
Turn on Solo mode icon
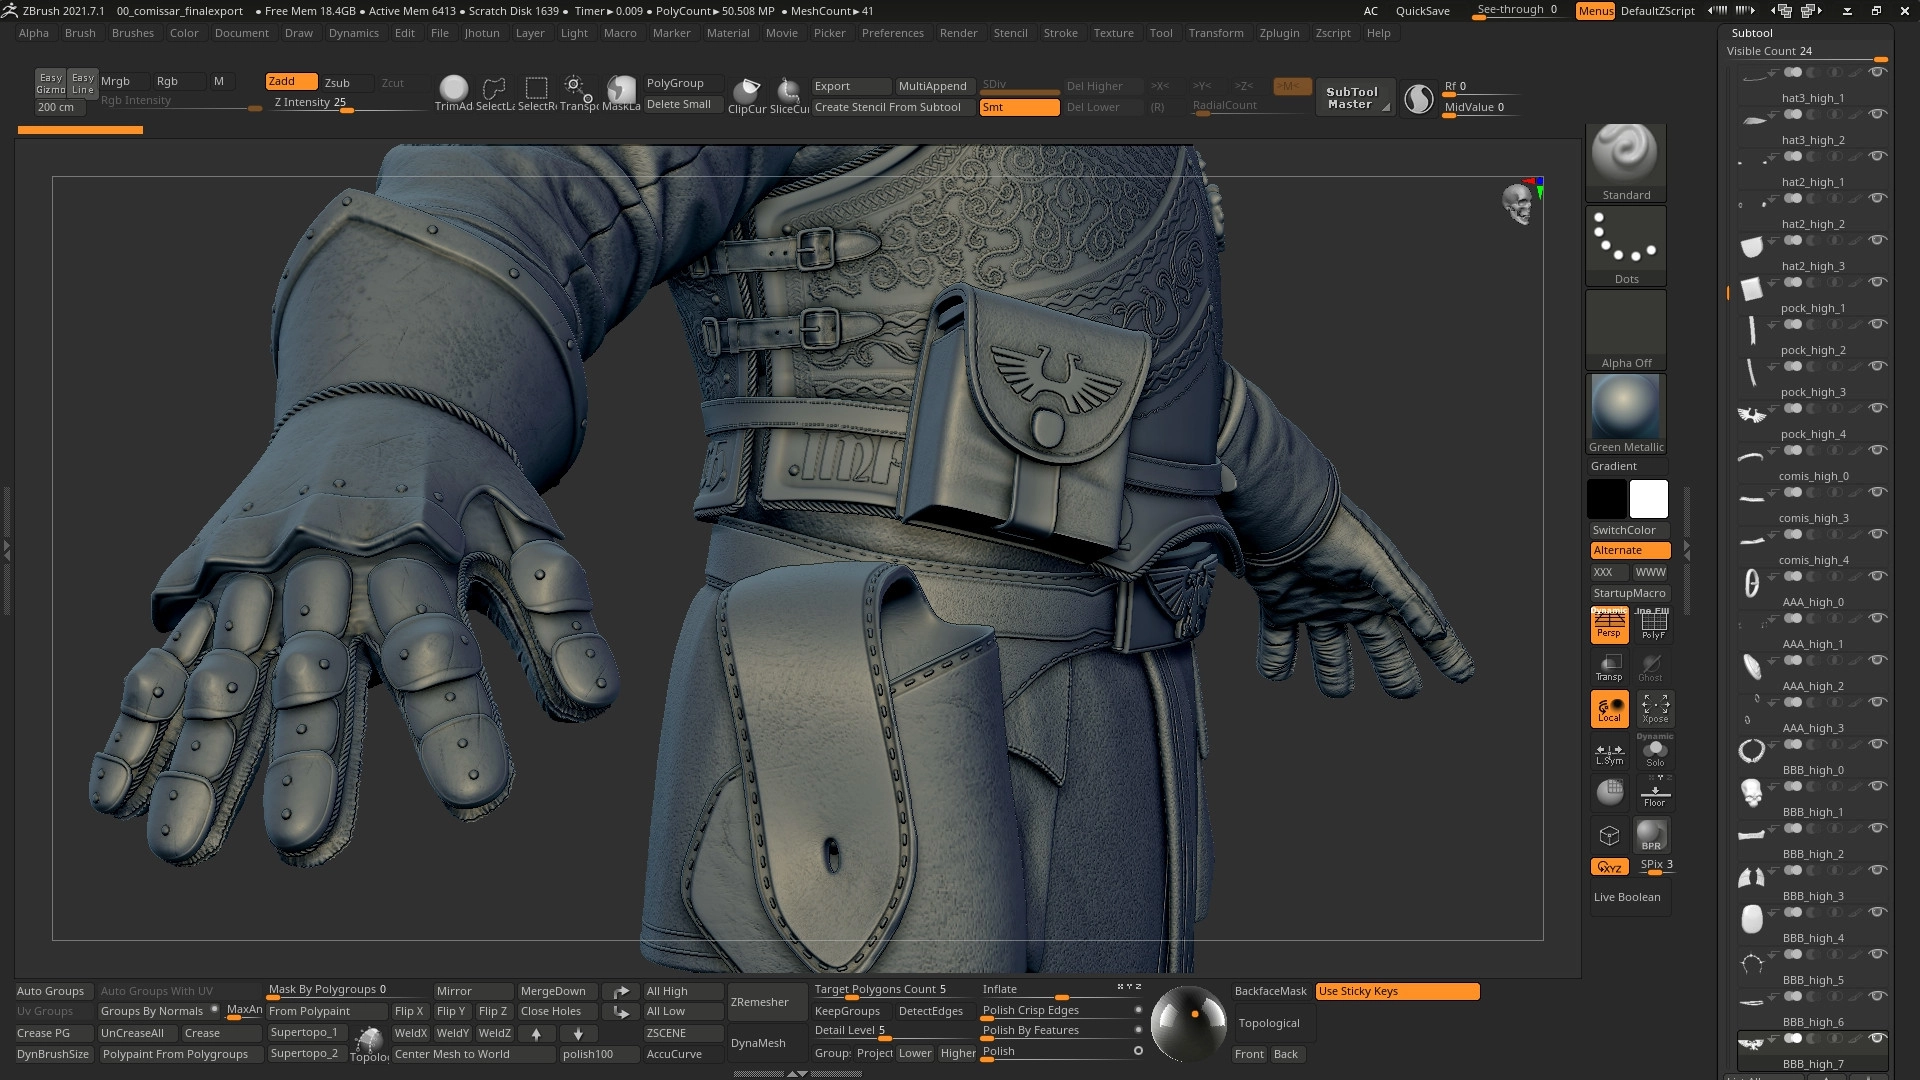(1654, 751)
